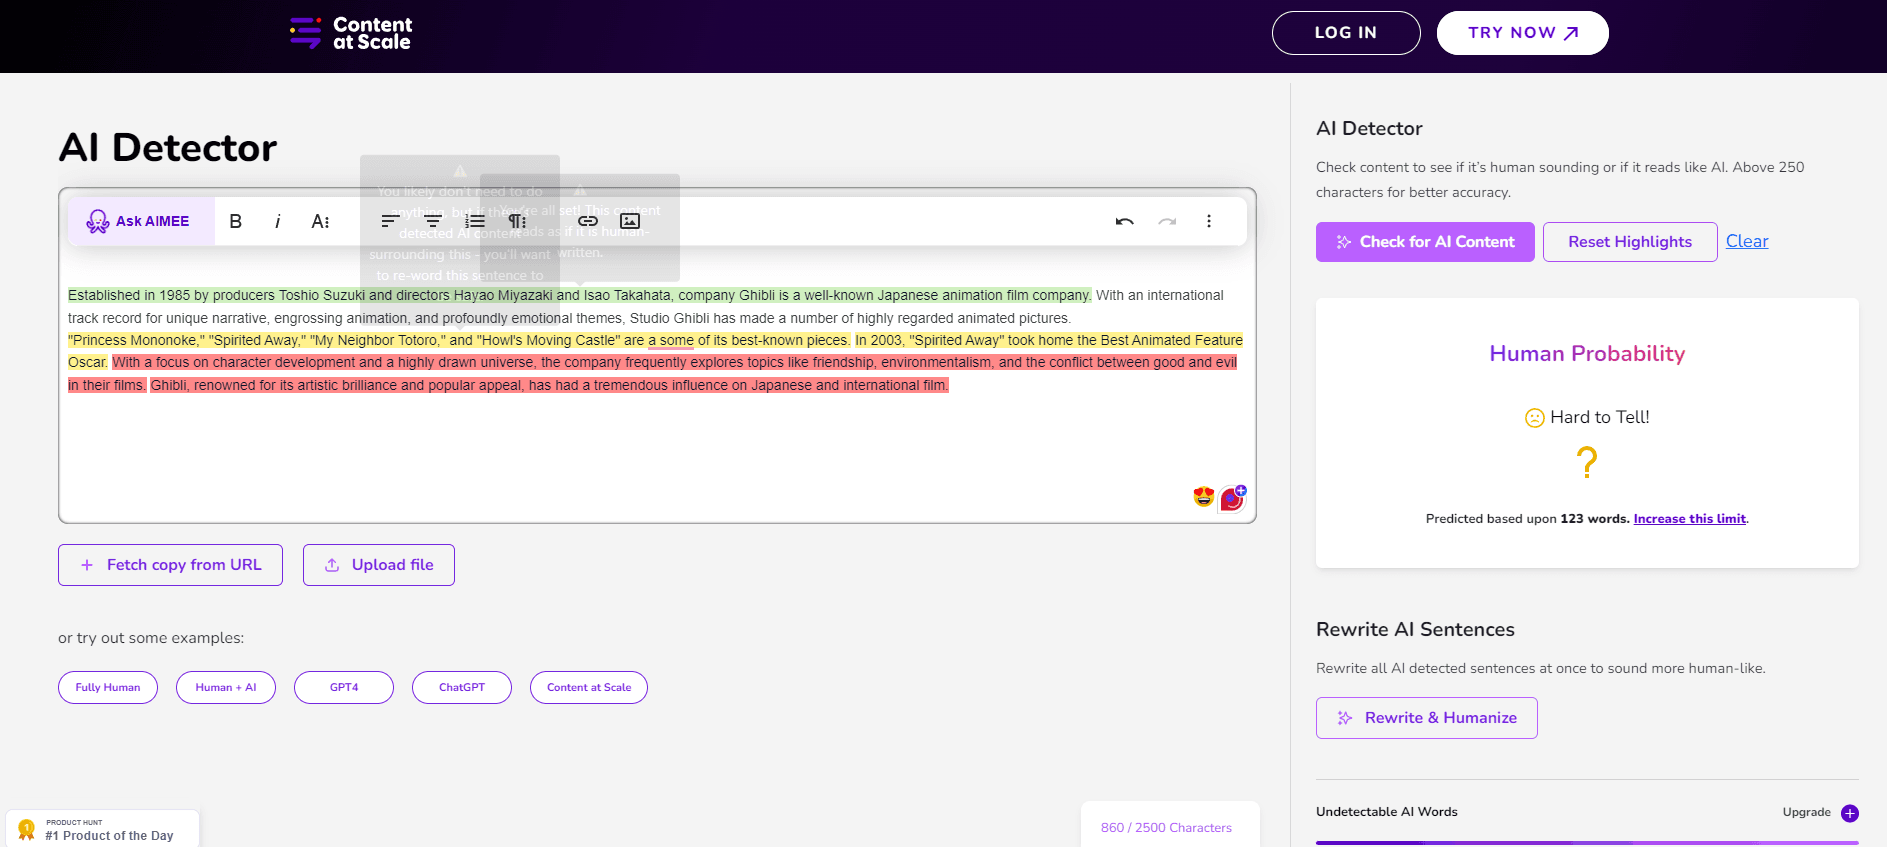
Task: Expand the paragraph format options
Action: click(x=517, y=221)
